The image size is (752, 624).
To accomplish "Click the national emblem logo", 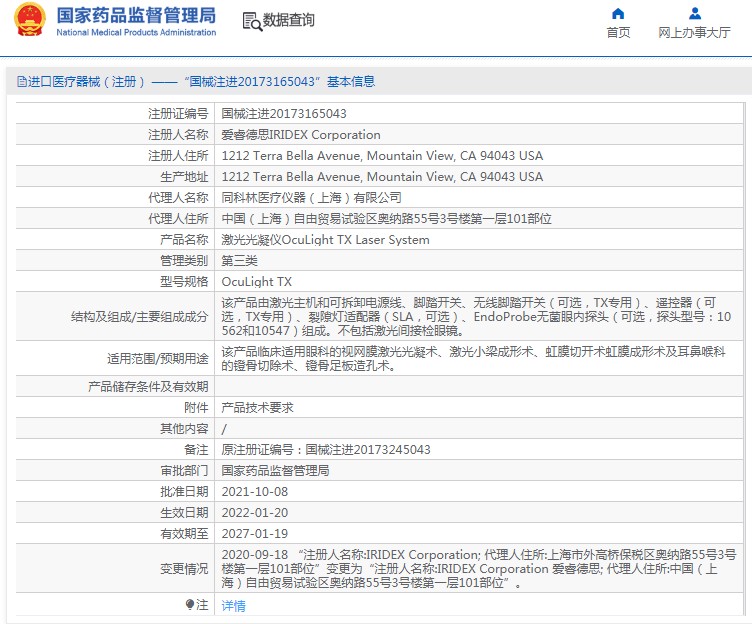I will point(30,21).
